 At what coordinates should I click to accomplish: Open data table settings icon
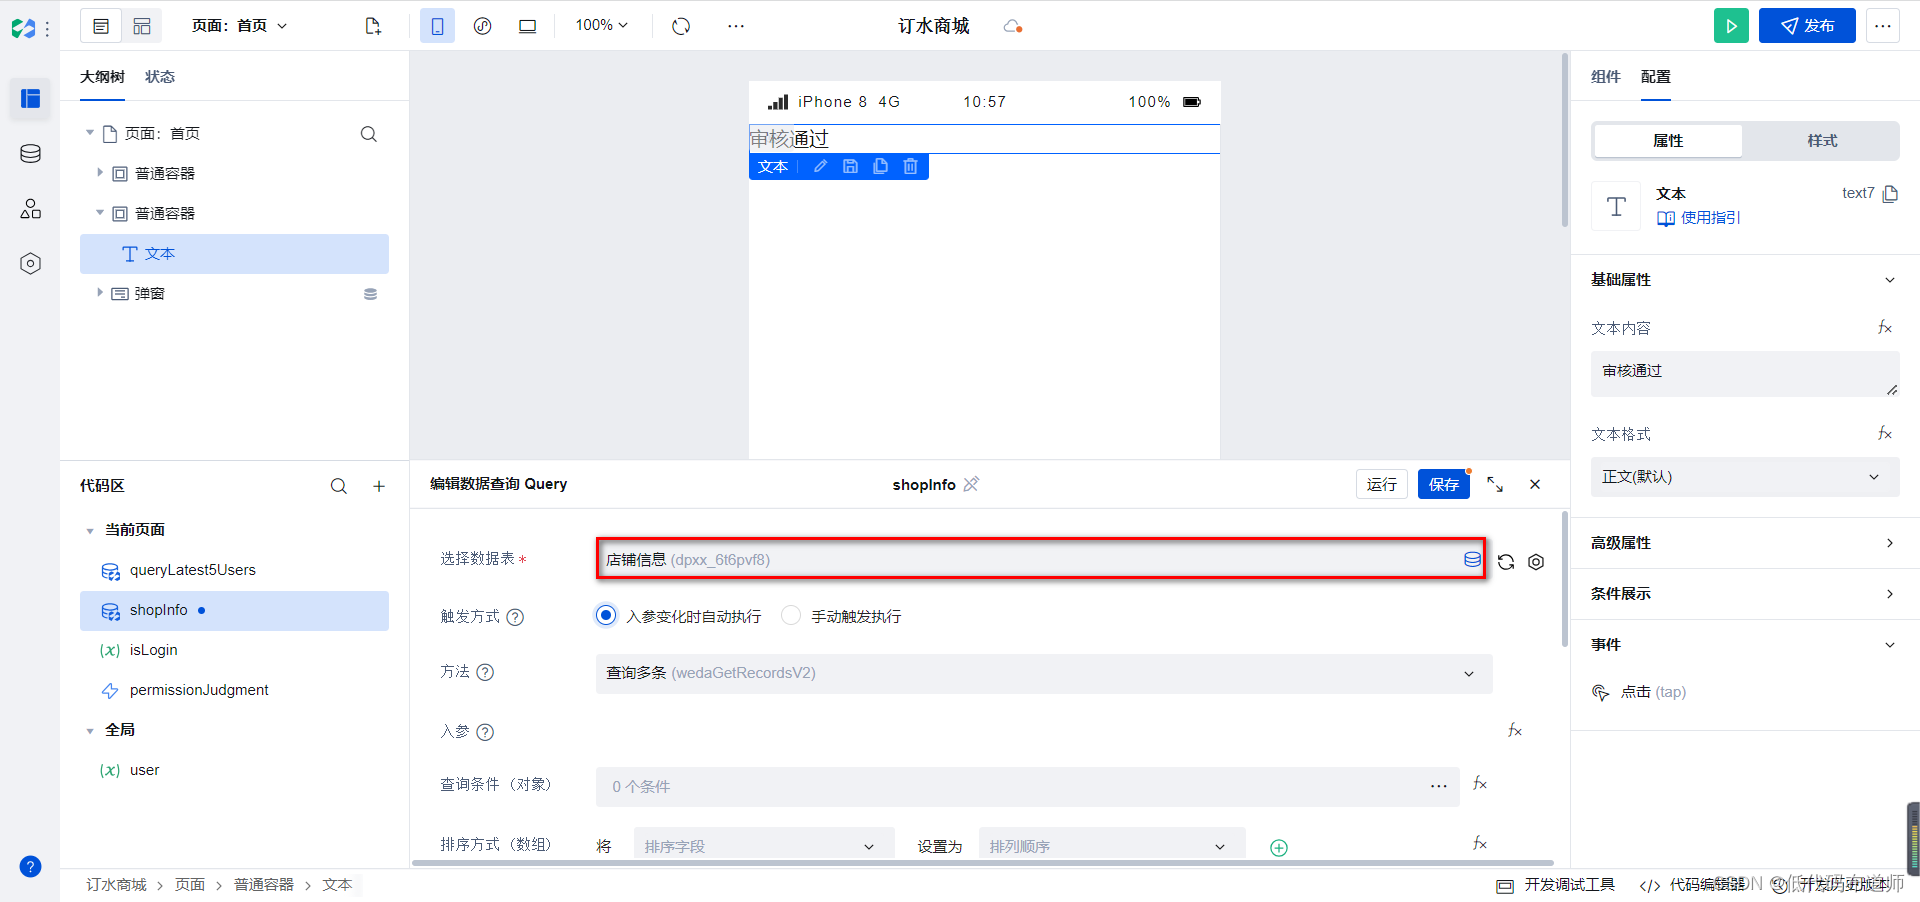pos(1536,562)
